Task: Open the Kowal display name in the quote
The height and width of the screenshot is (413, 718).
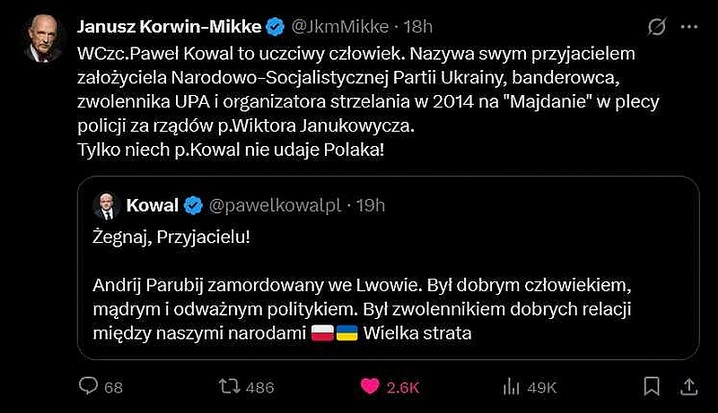Action: click(x=151, y=205)
